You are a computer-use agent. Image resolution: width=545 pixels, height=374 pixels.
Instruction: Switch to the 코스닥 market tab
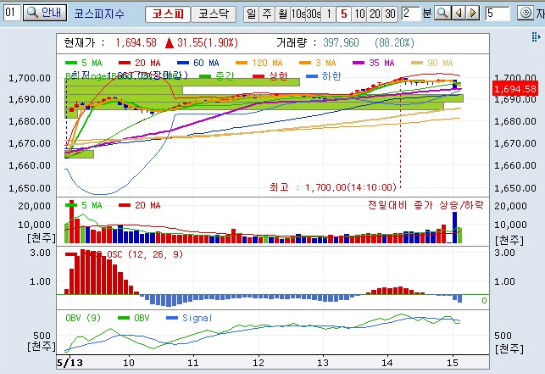pos(213,14)
